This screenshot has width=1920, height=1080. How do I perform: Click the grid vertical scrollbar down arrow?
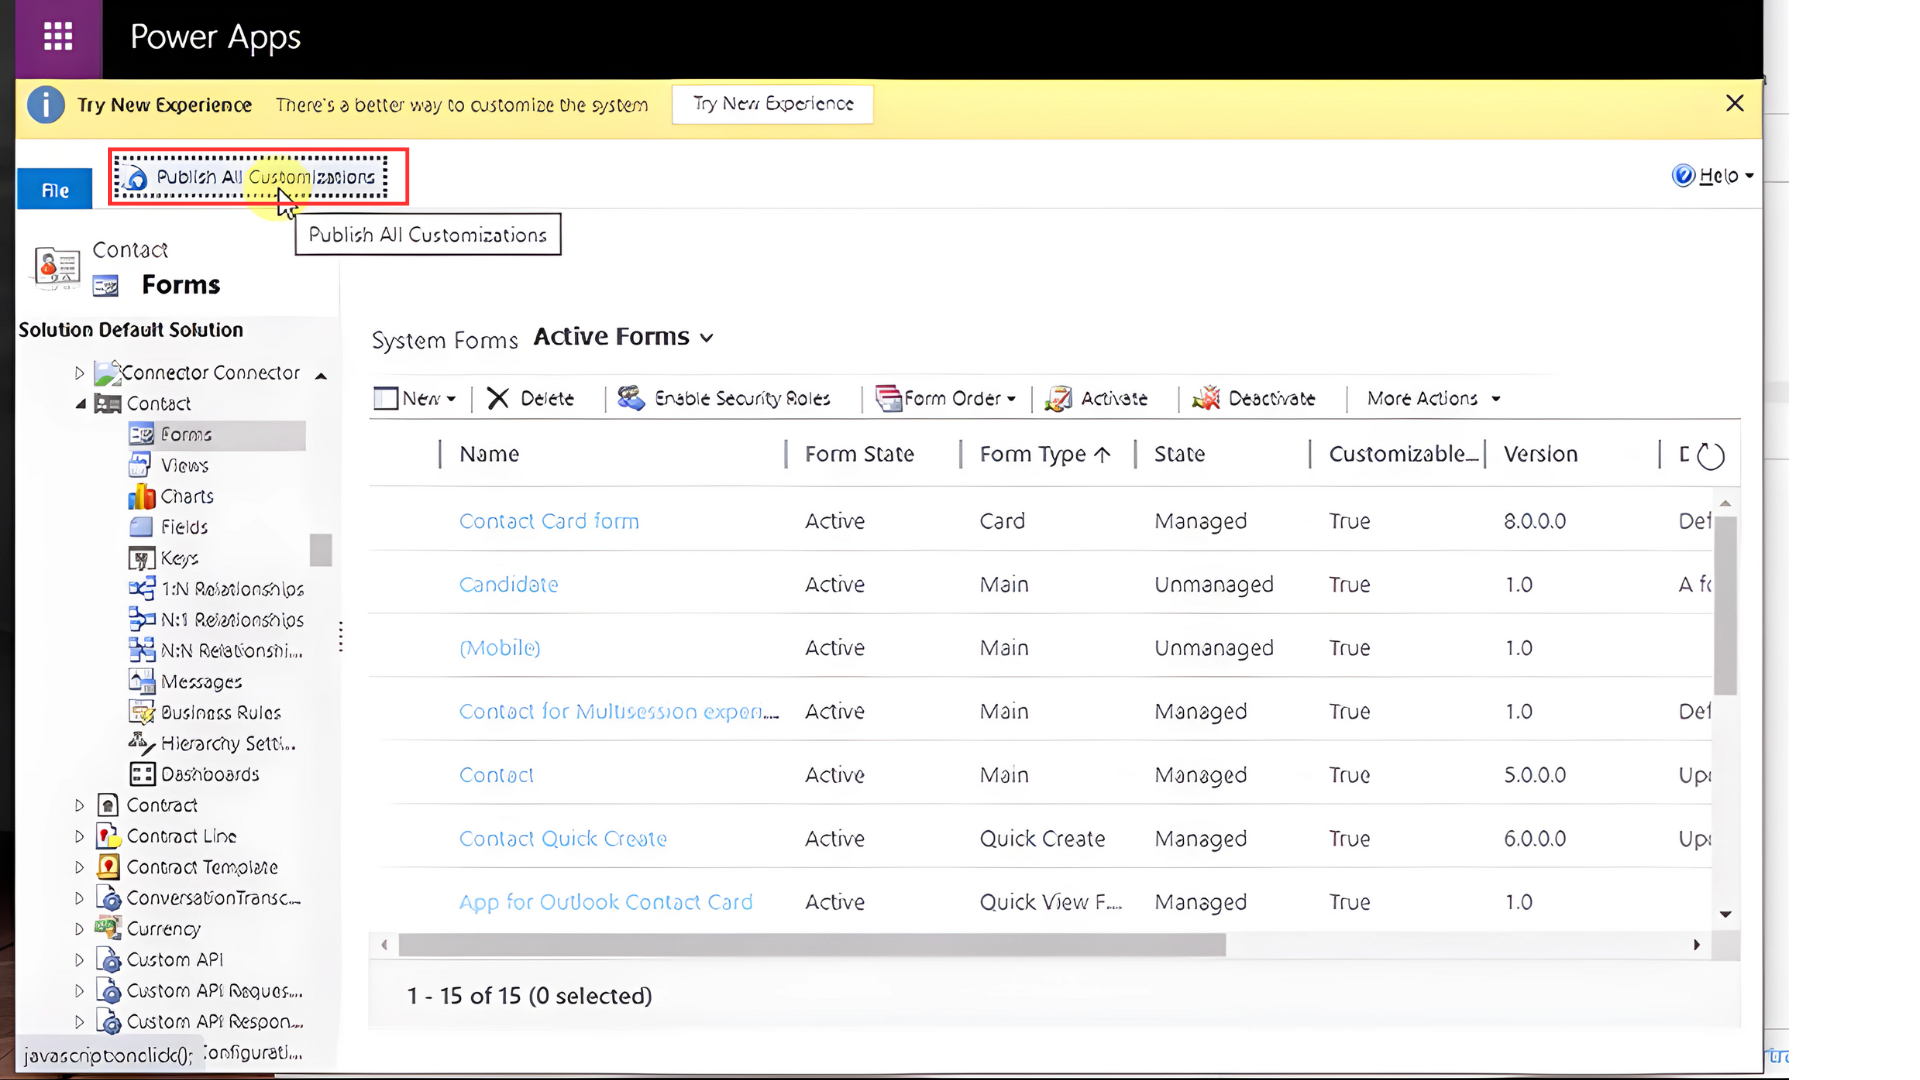tap(1725, 914)
